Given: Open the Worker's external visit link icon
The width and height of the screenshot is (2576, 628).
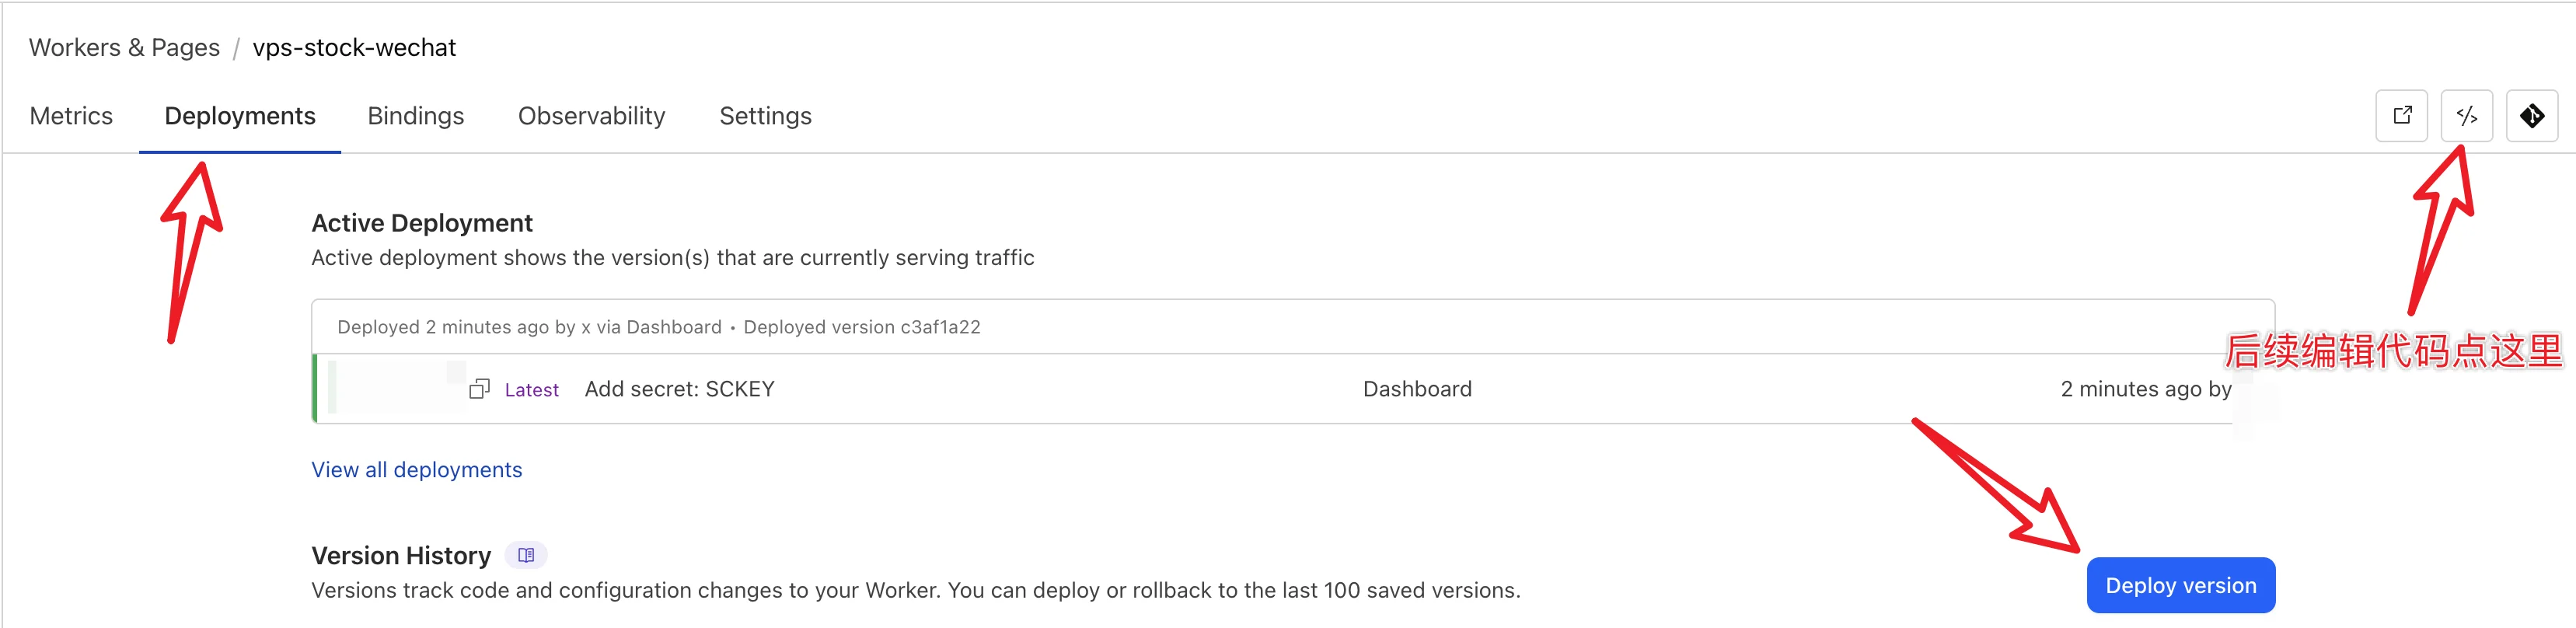Looking at the screenshot, I should pos(2401,116).
